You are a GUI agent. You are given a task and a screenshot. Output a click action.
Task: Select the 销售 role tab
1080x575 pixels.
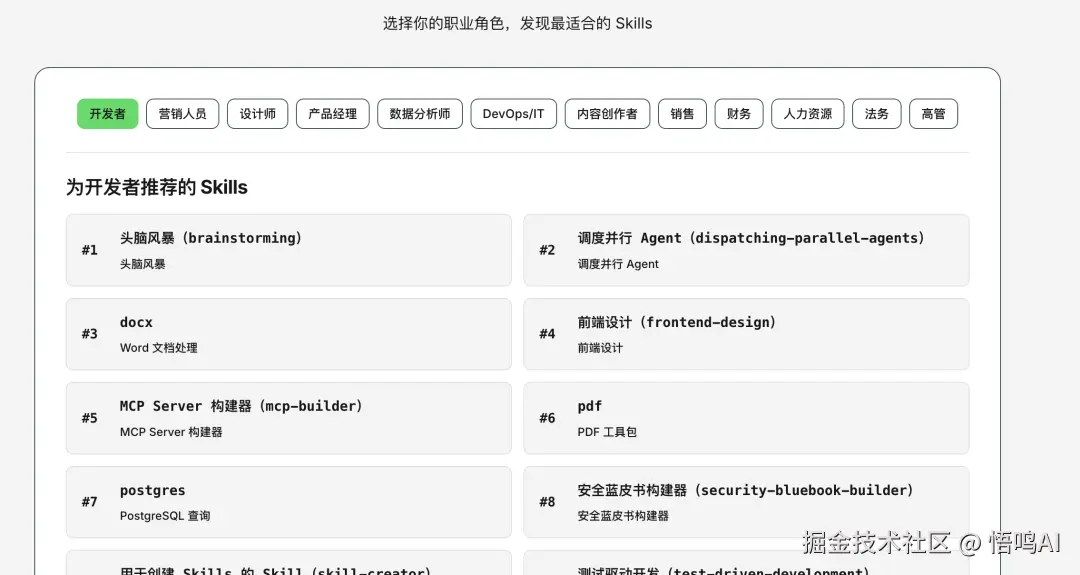[x=683, y=114]
